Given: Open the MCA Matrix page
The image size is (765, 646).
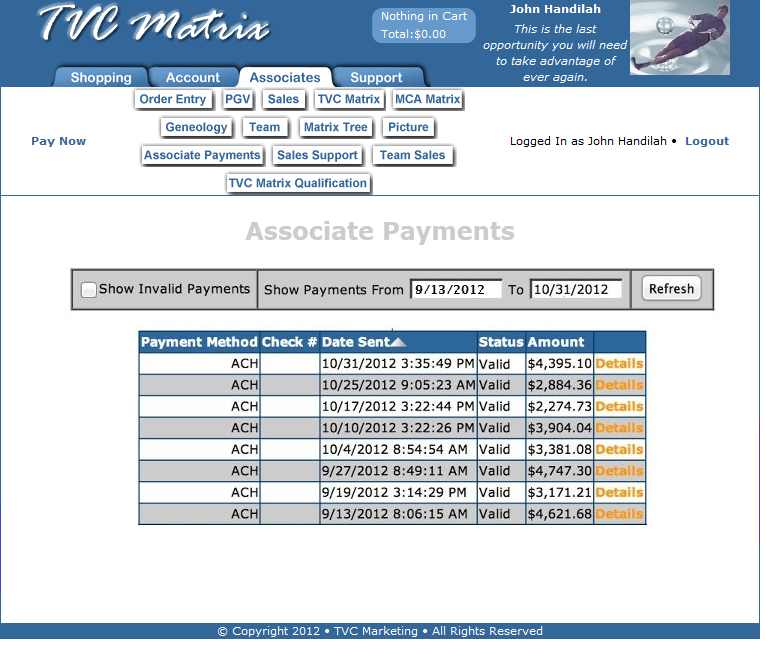Looking at the screenshot, I should pyautogui.click(x=427, y=99).
